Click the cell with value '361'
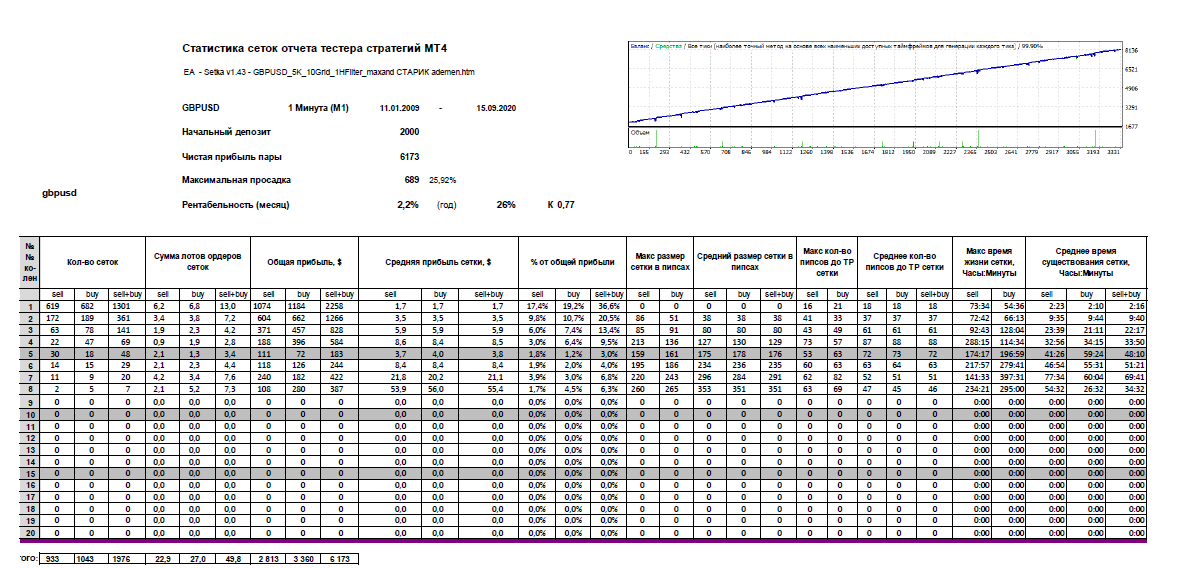The height and width of the screenshot is (568, 1190). coord(127,317)
